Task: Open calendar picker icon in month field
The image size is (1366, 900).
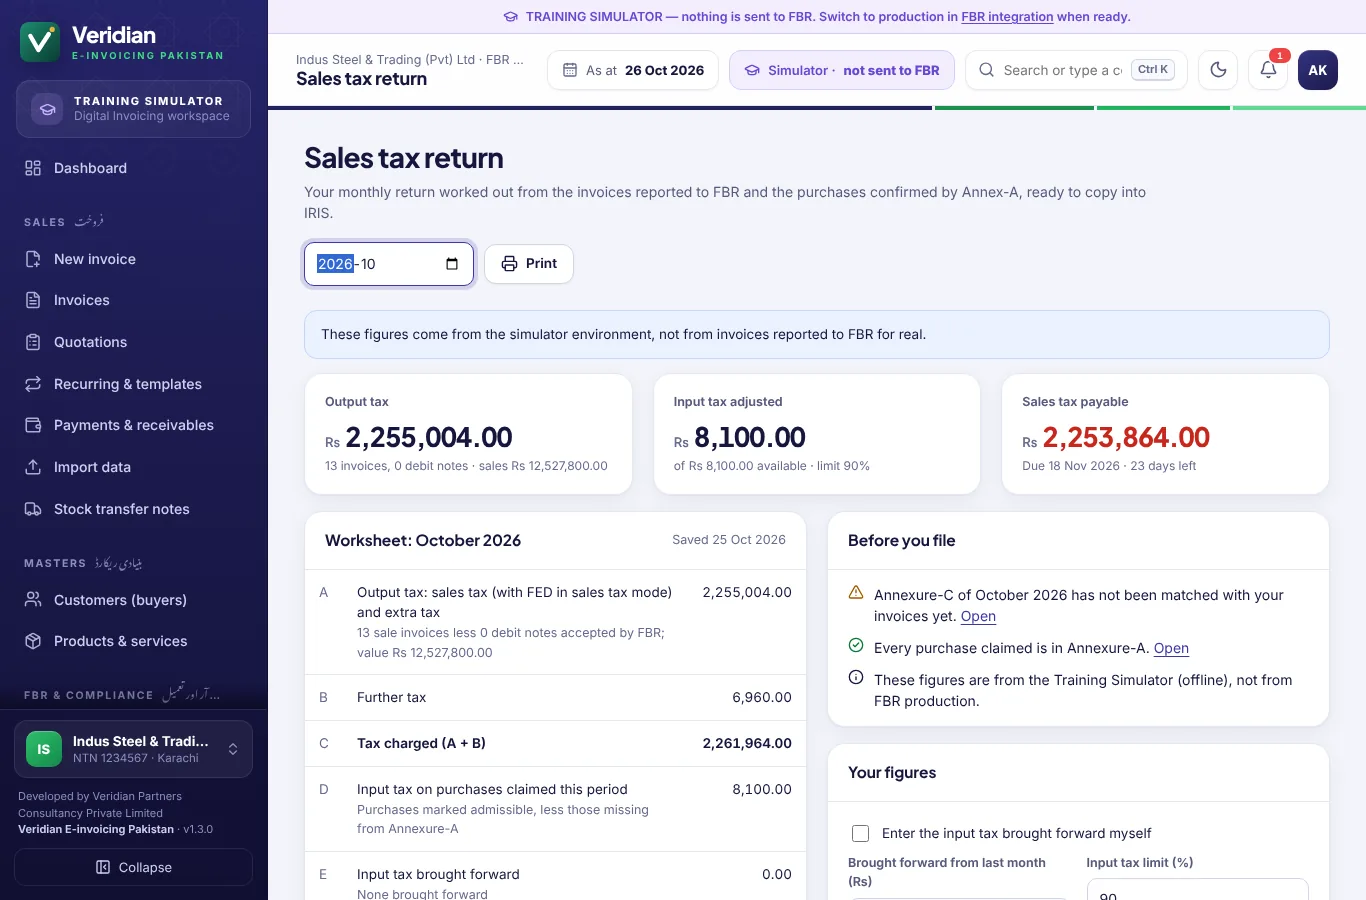Action: pos(452,264)
